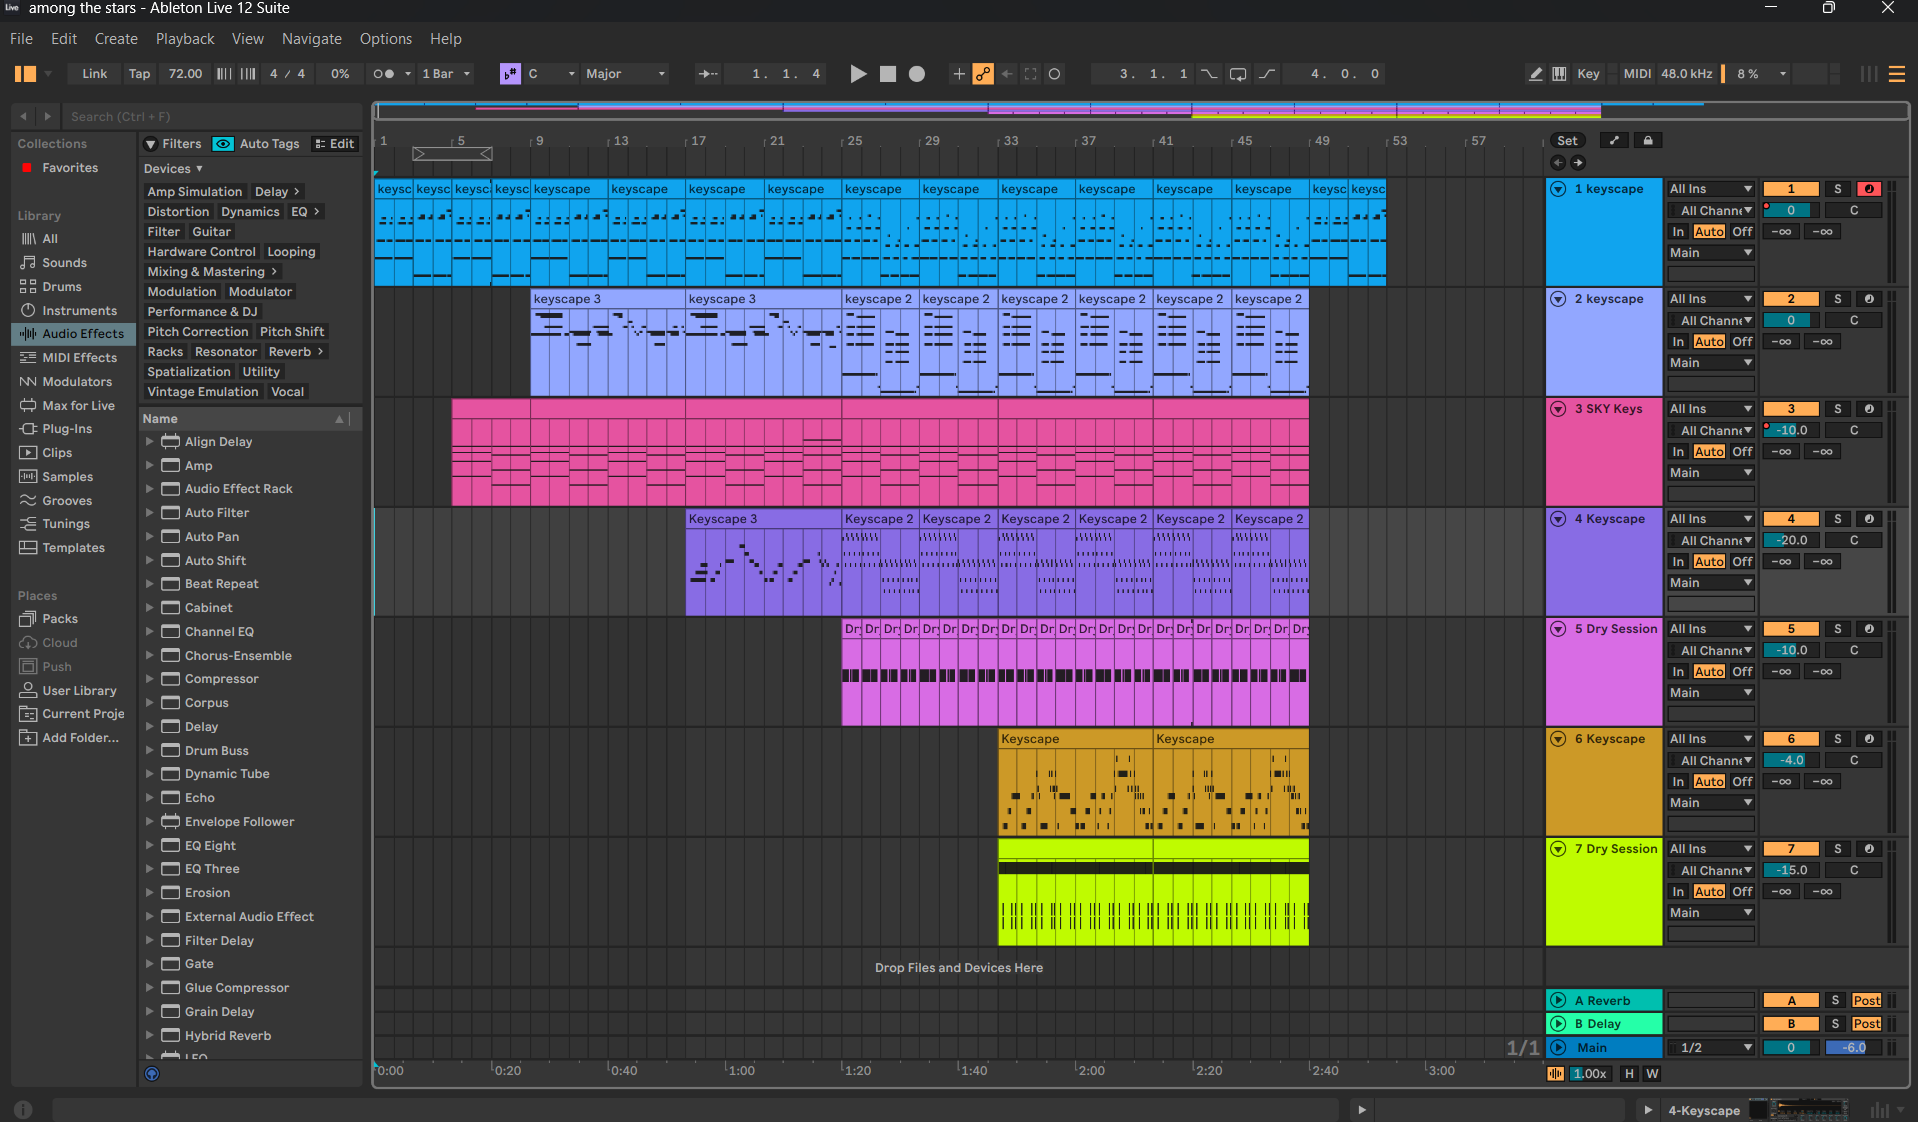The width and height of the screenshot is (1918, 1122).
Task: Solo track 1 keyscape
Action: tap(1837, 189)
